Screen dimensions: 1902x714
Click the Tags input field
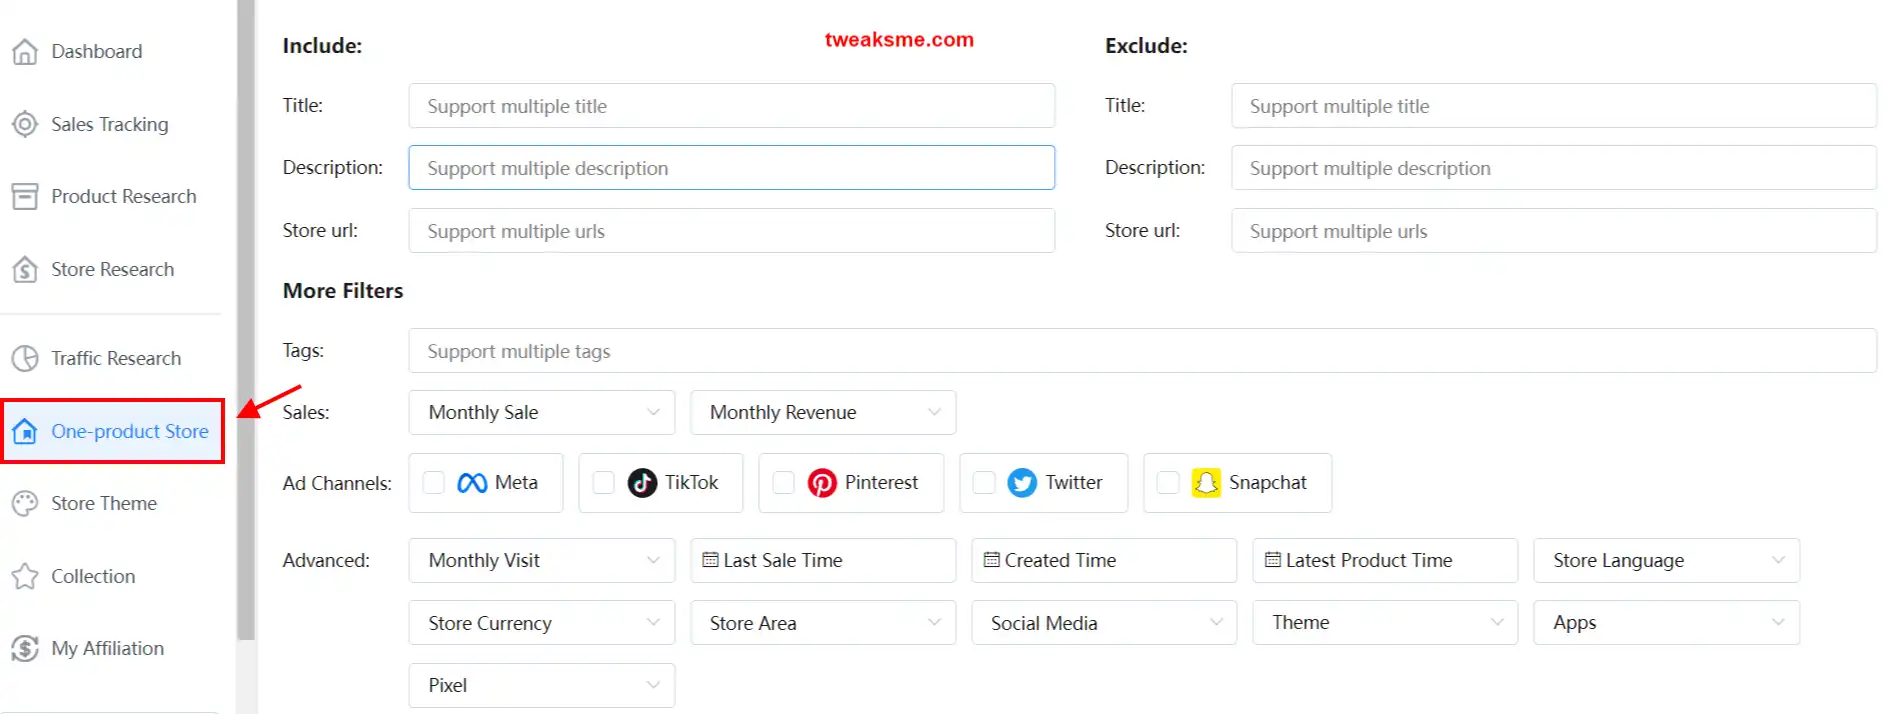[1142, 351]
